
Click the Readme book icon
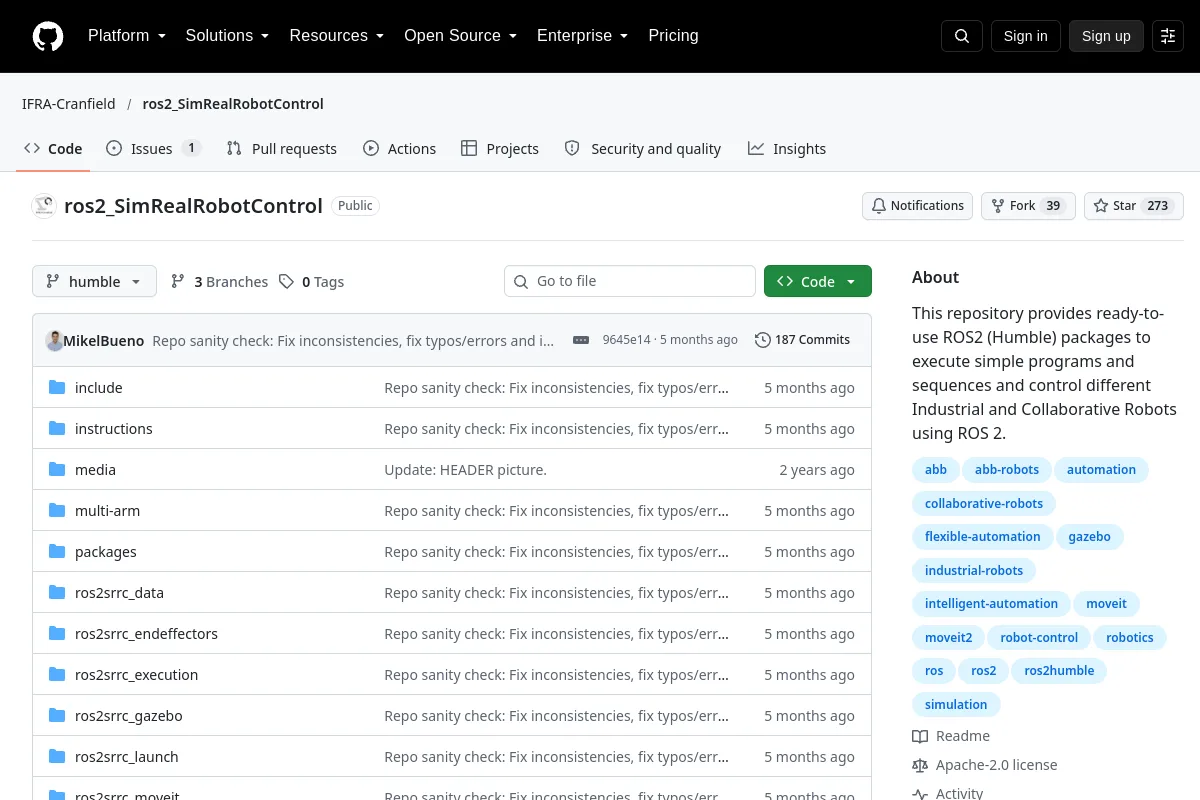(x=920, y=736)
